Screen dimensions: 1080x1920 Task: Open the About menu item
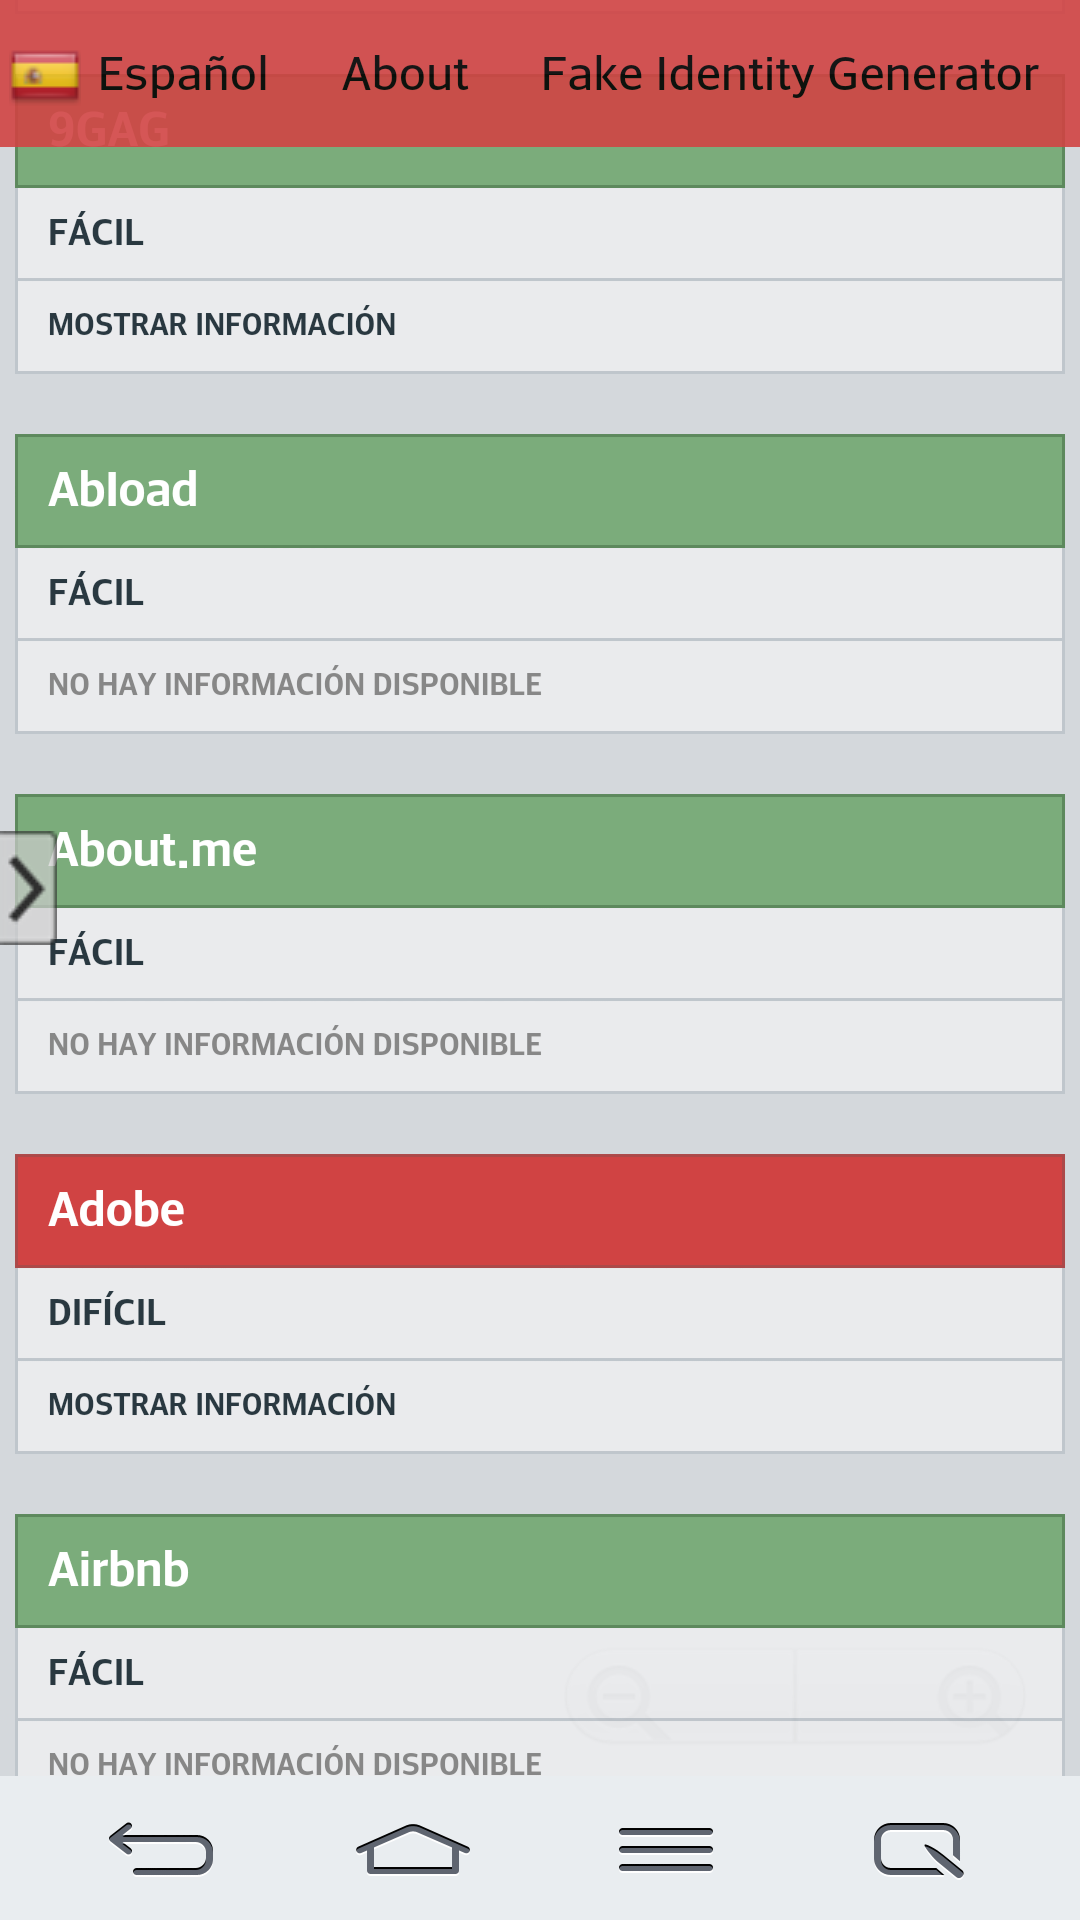pyautogui.click(x=405, y=75)
